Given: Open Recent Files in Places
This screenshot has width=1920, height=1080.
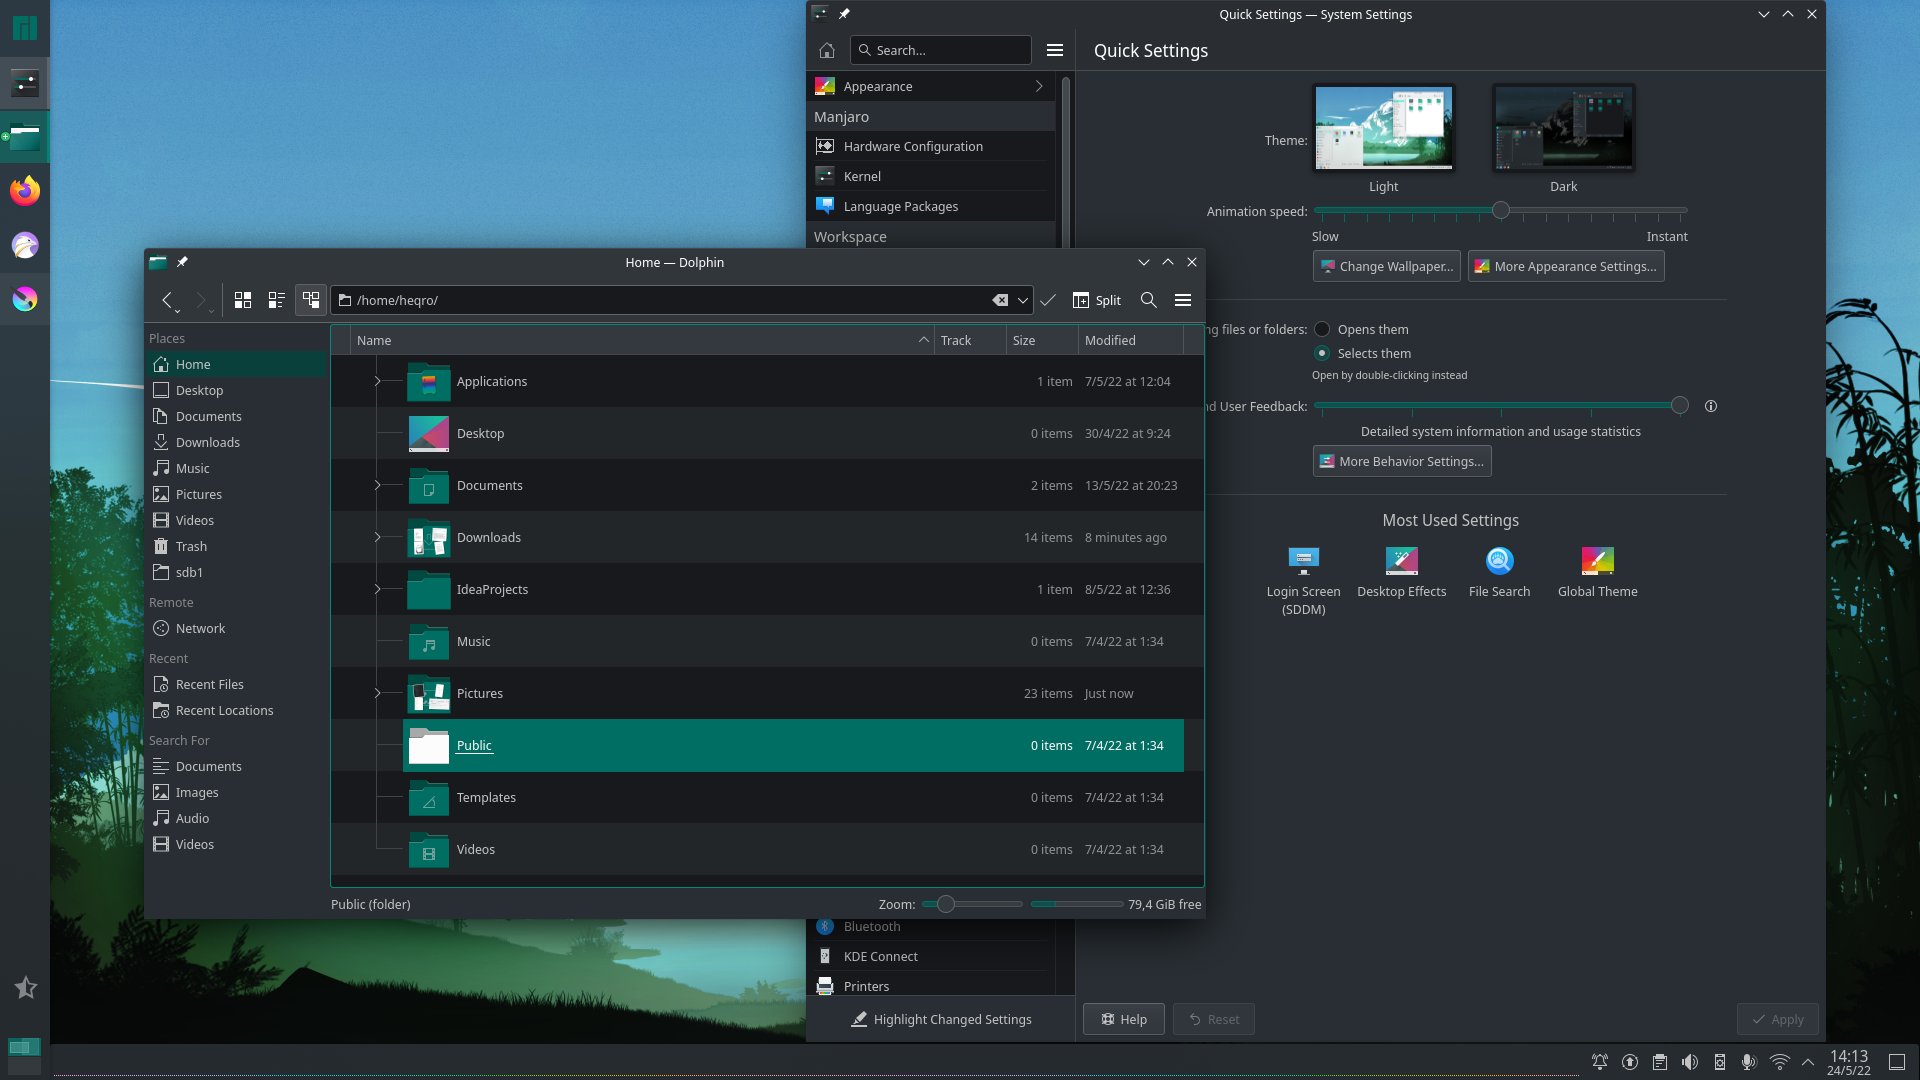Looking at the screenshot, I should point(237,684).
